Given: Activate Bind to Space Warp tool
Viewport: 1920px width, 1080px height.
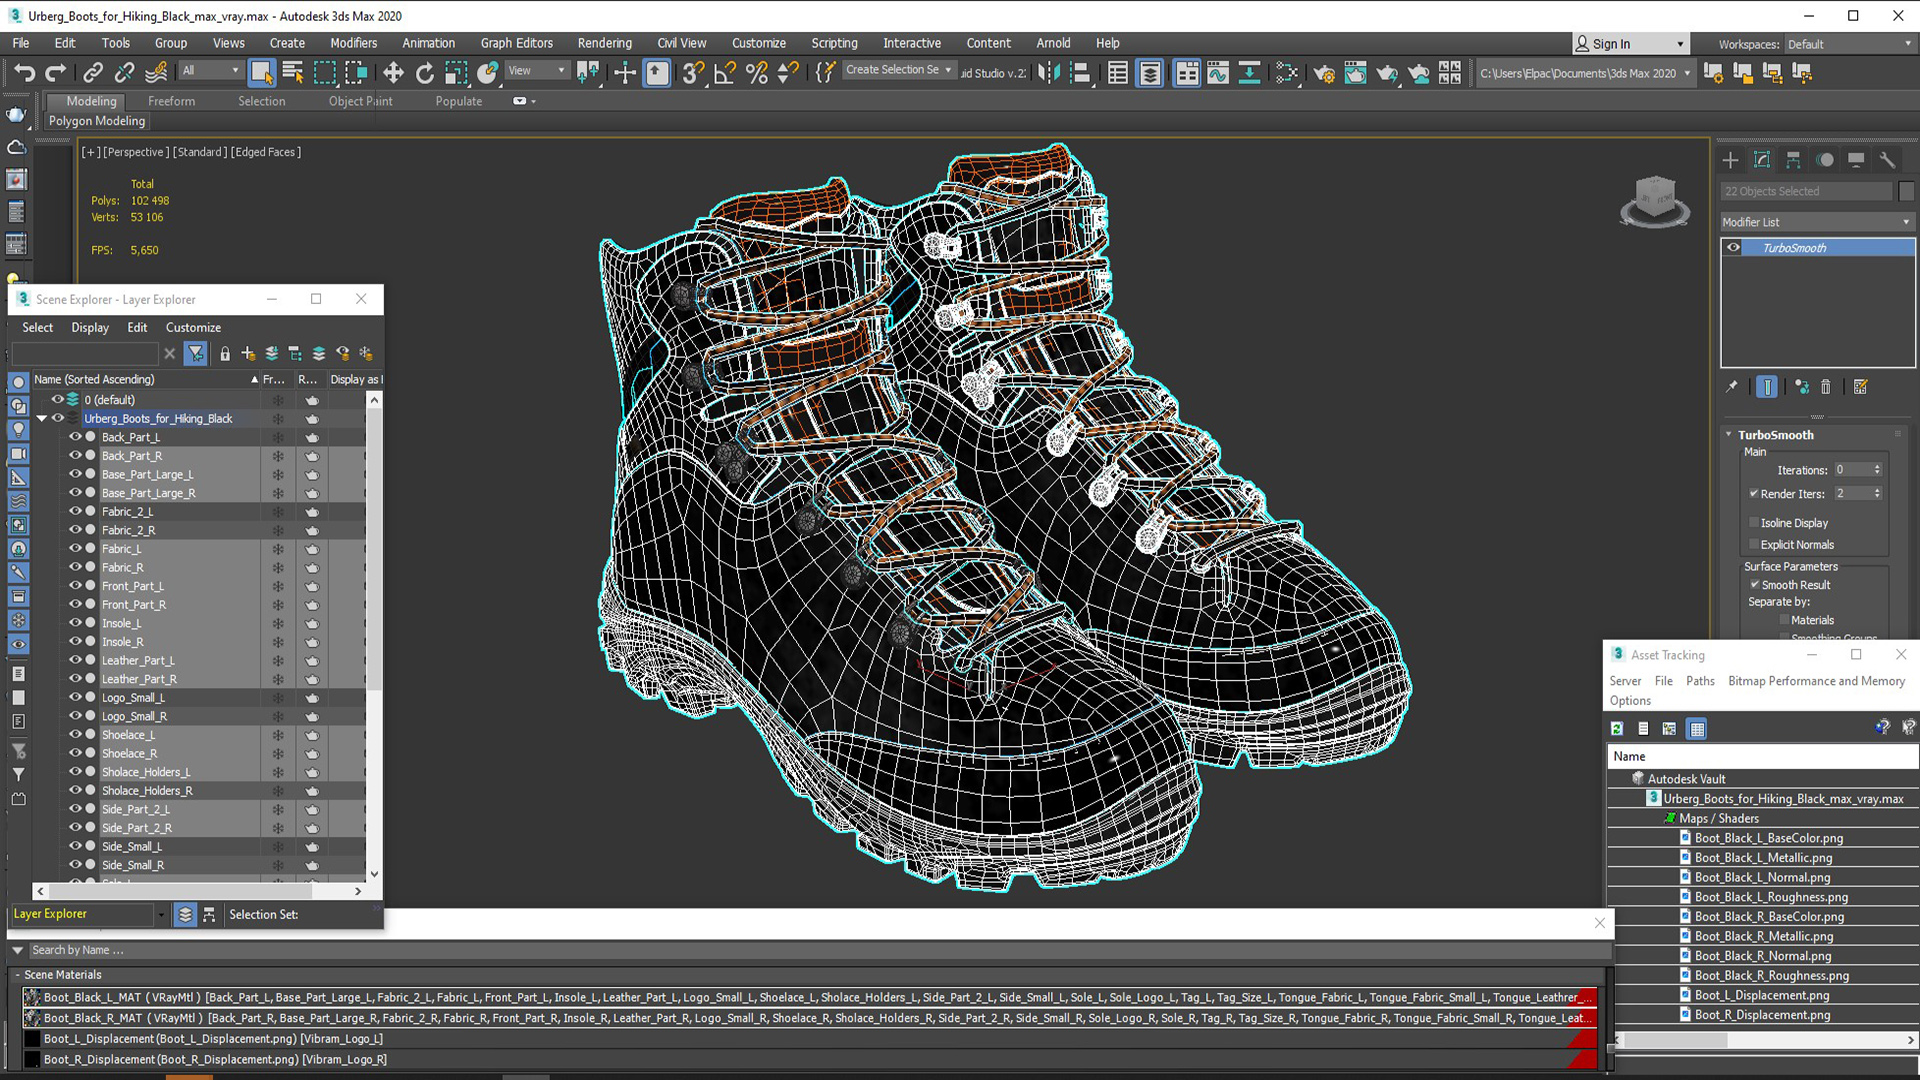Looking at the screenshot, I should click(156, 72).
